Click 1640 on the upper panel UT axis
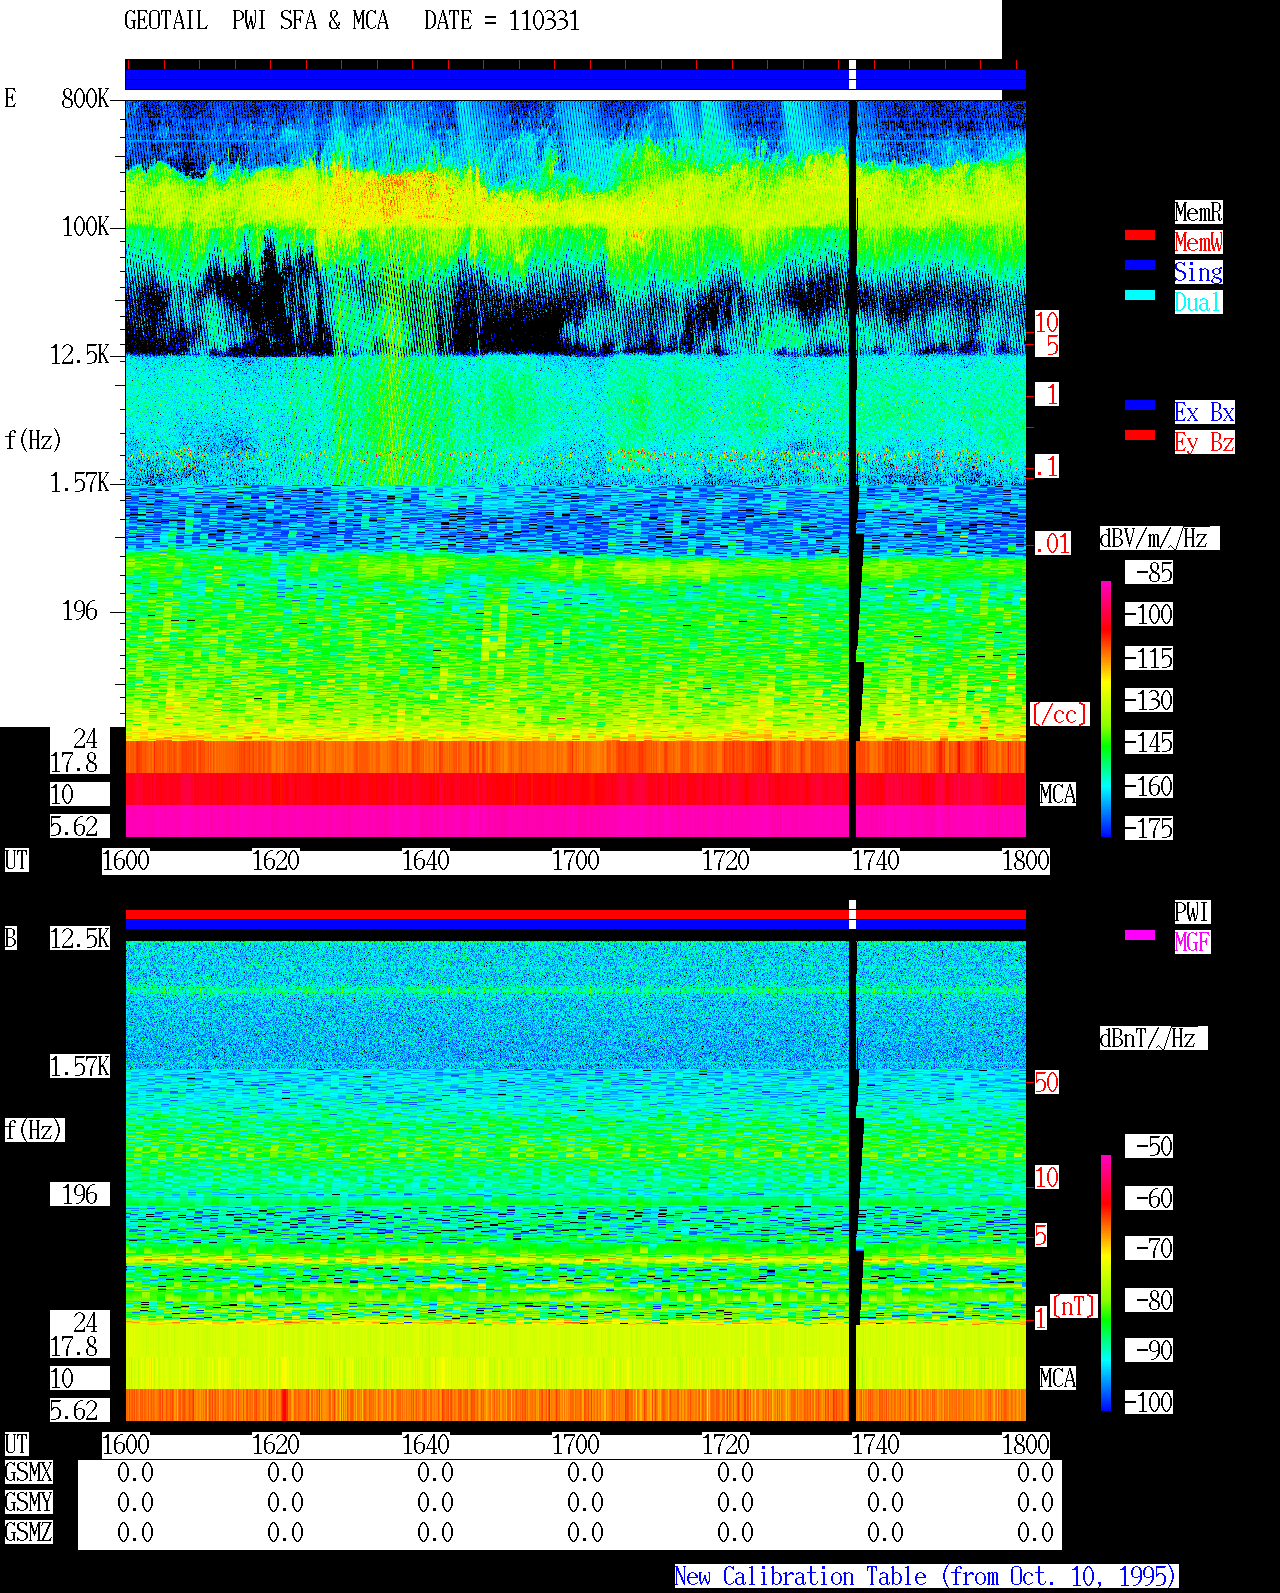Viewport: 1280px width, 1593px height. (425, 860)
